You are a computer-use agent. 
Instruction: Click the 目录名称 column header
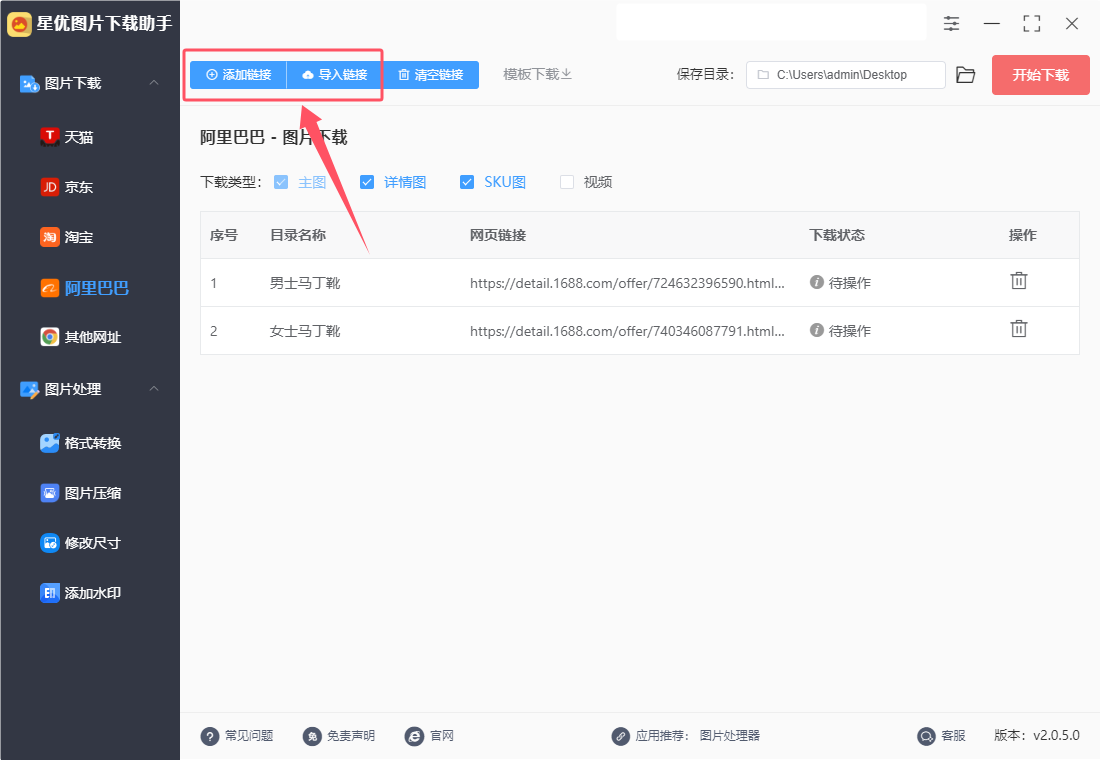pyautogui.click(x=298, y=235)
